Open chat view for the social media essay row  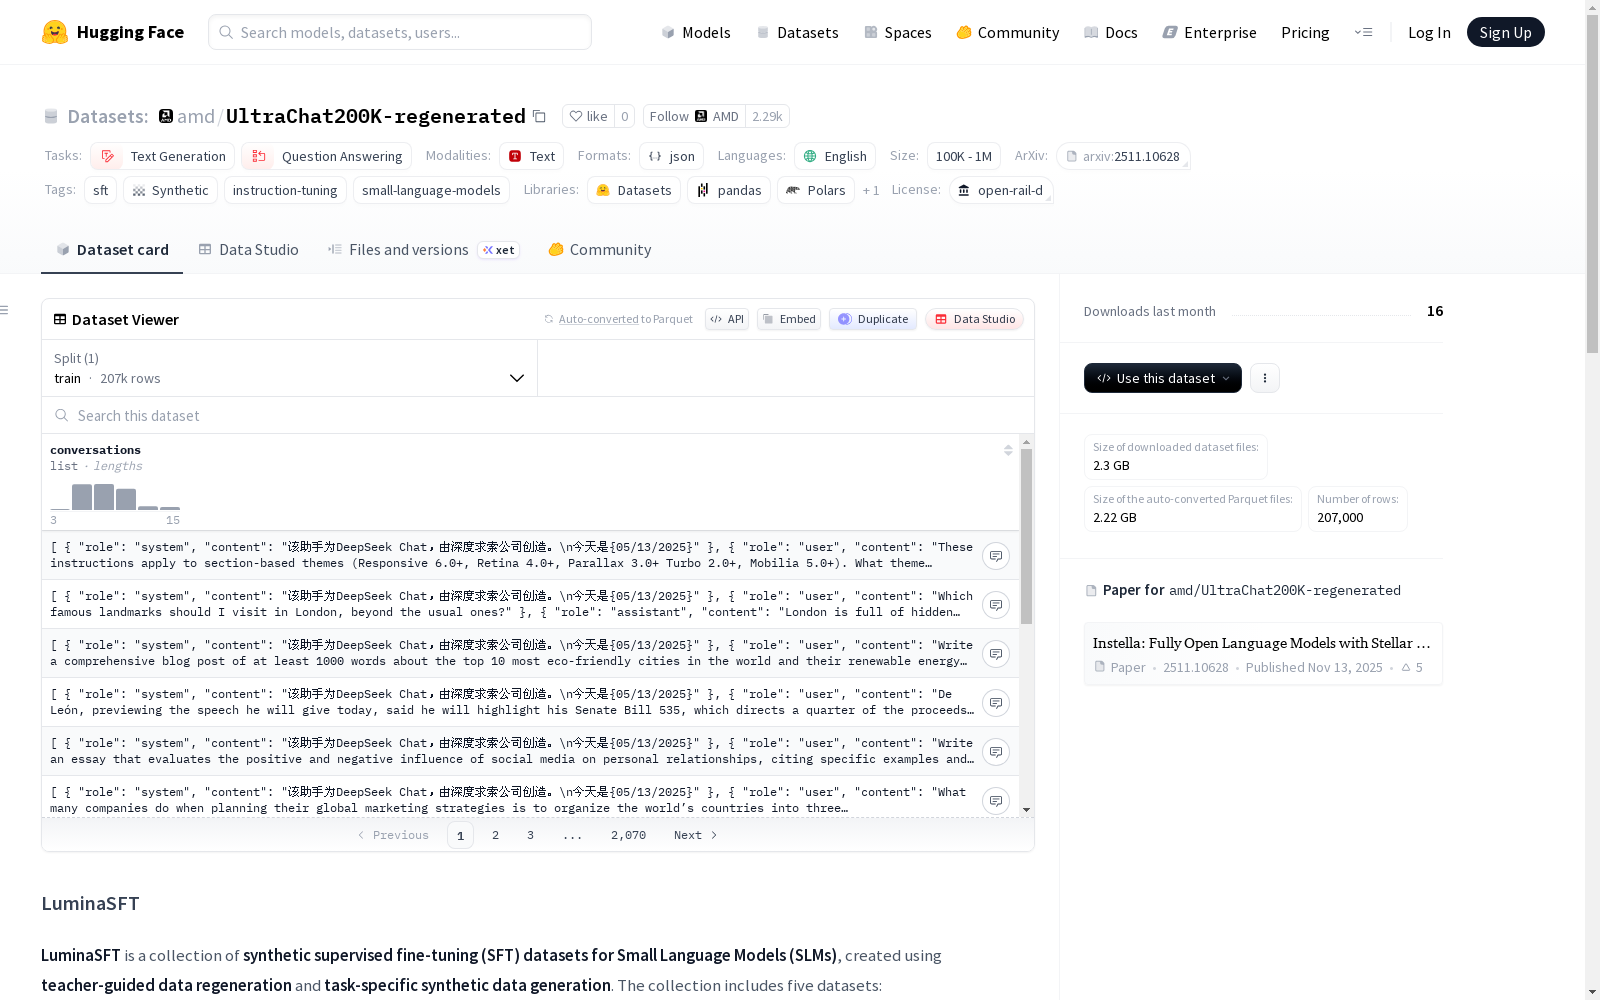click(x=996, y=752)
